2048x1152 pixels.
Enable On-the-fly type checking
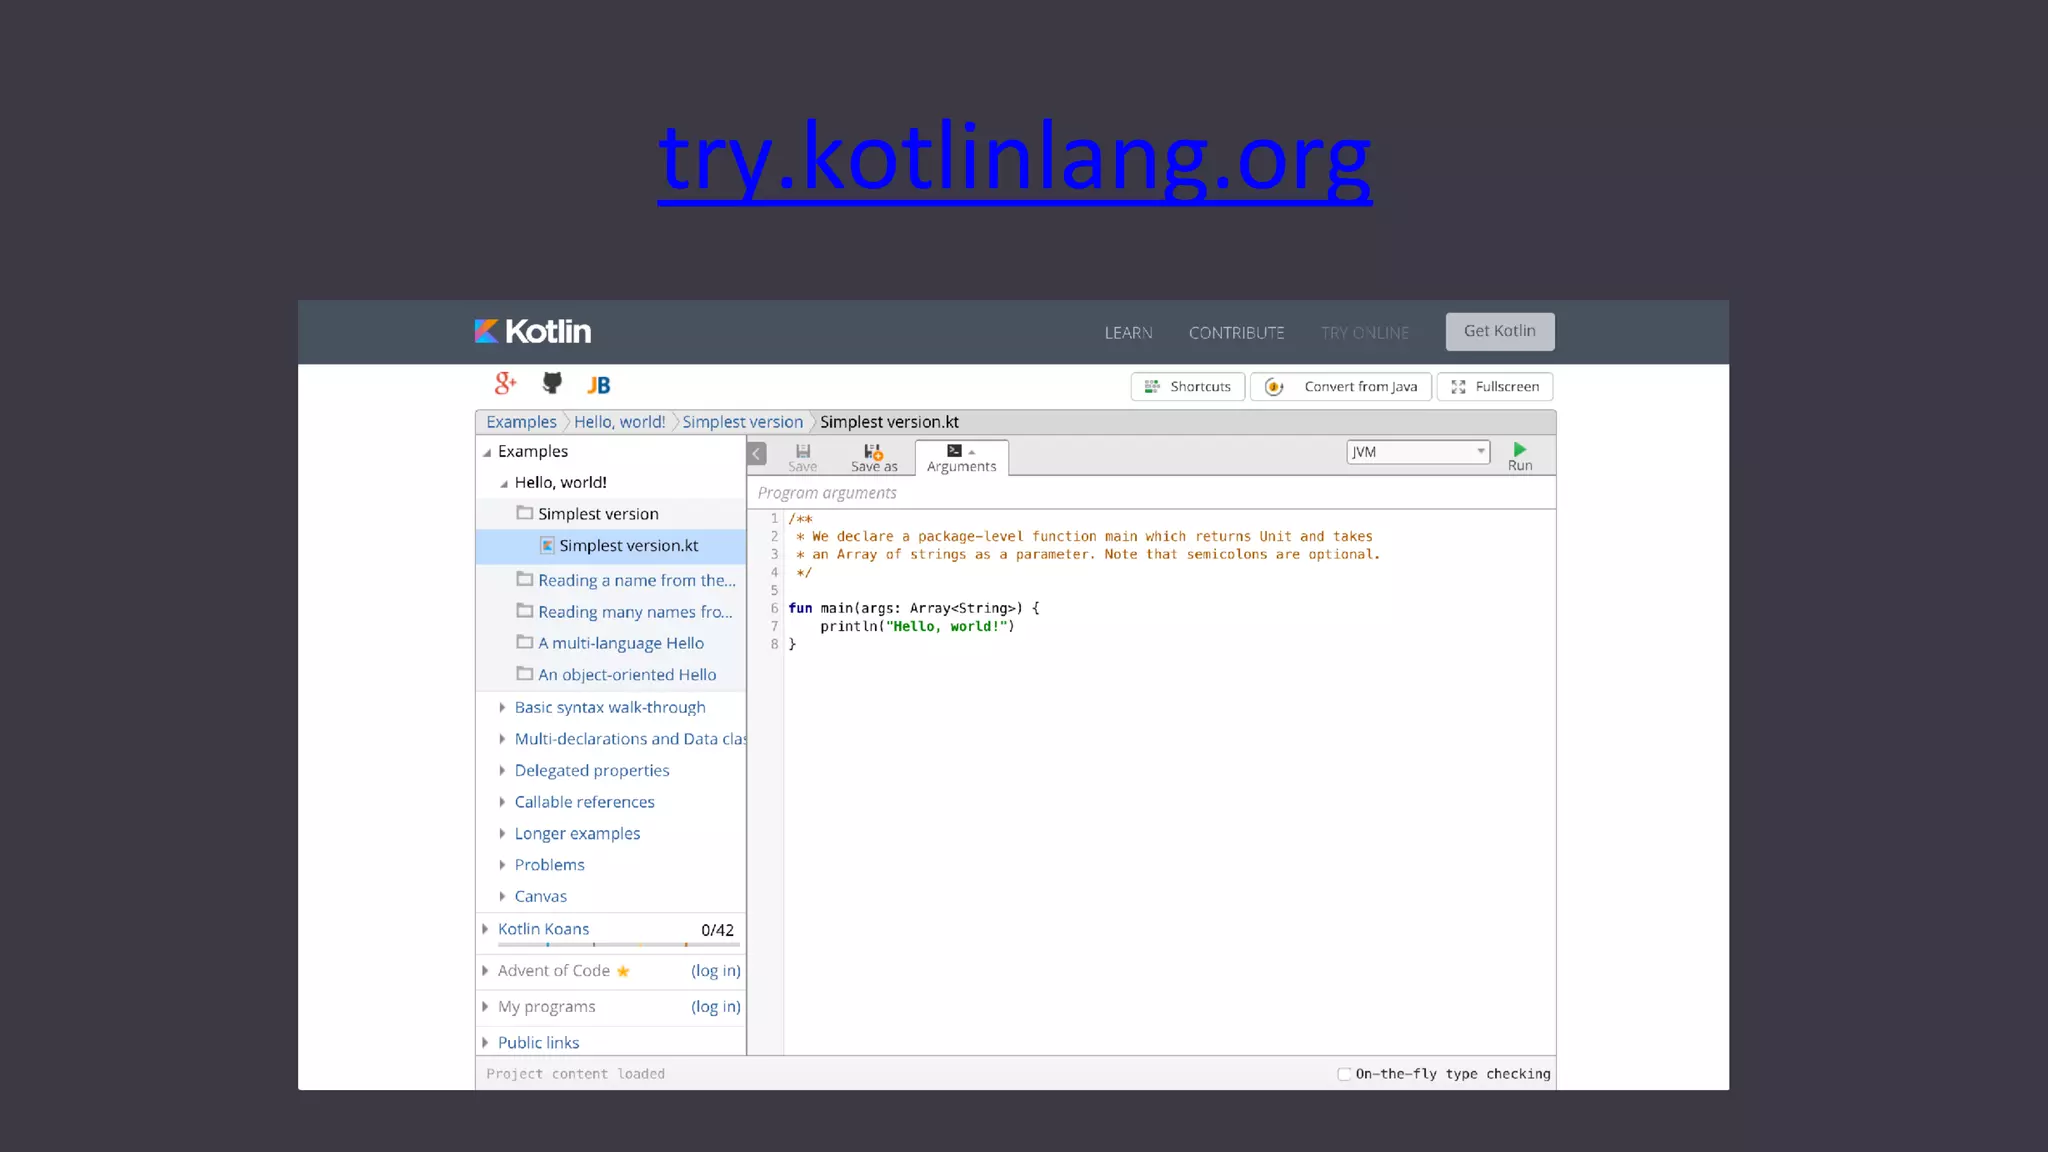1344,1074
